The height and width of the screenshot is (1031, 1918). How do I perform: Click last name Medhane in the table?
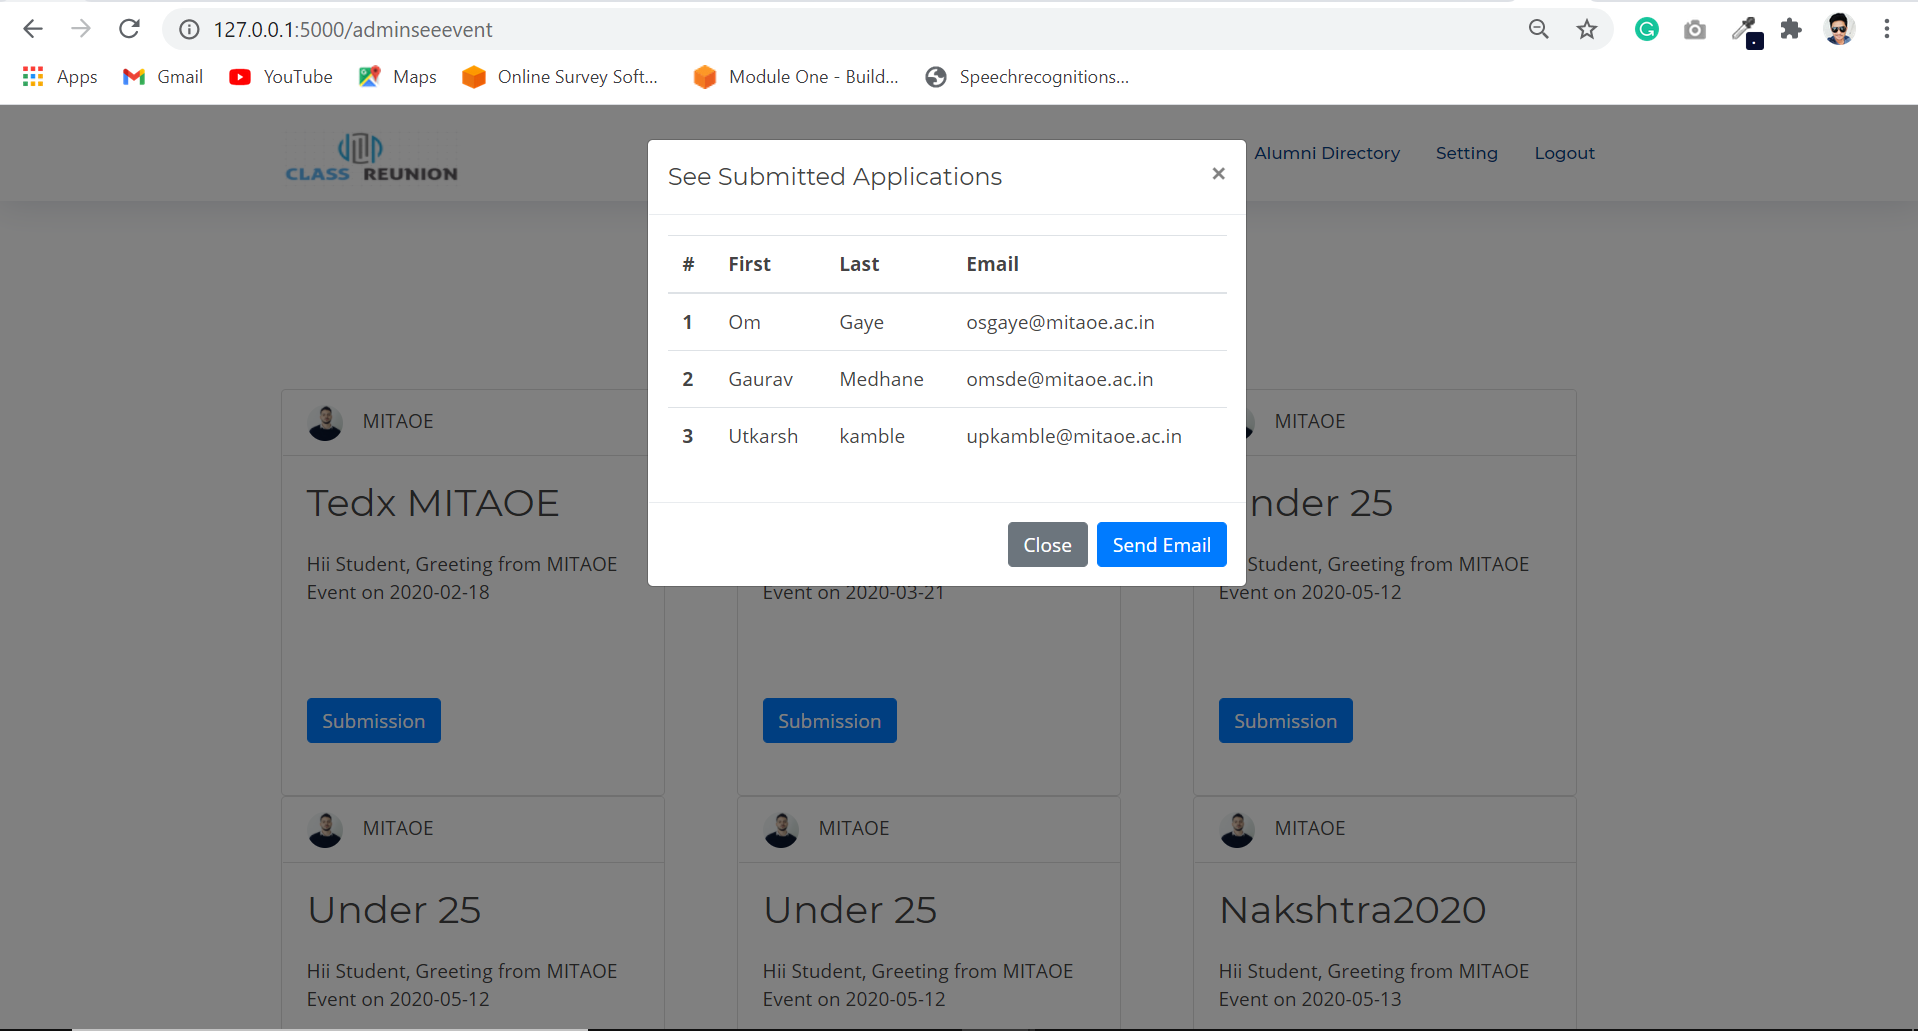(x=881, y=379)
